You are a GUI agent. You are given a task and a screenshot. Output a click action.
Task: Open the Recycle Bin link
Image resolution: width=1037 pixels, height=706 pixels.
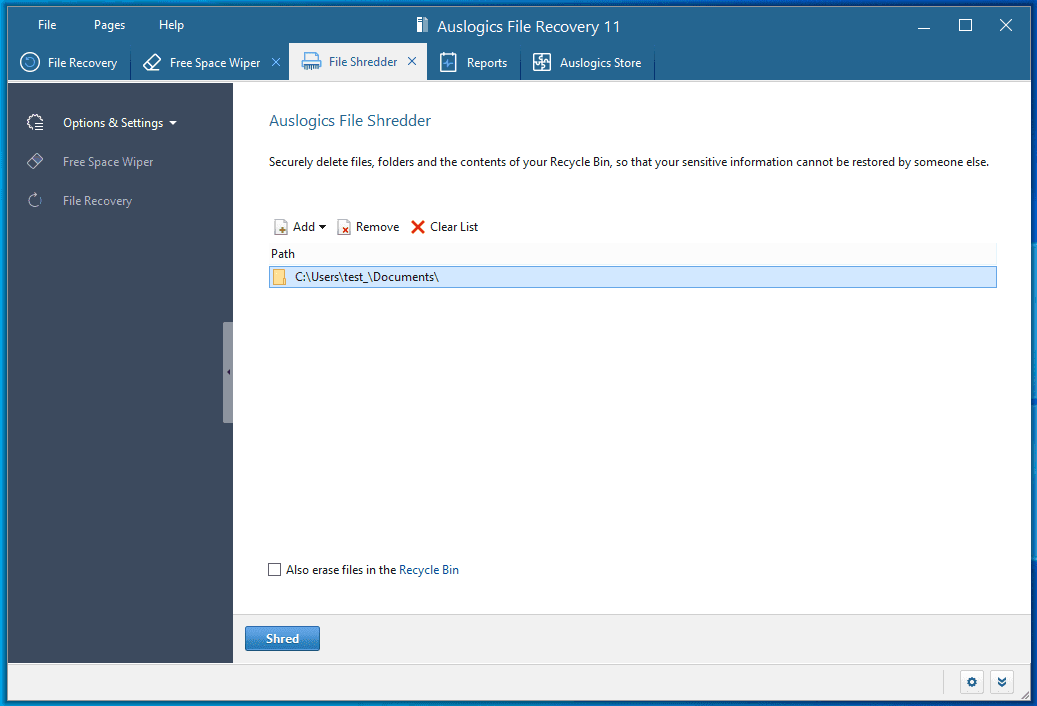point(429,569)
